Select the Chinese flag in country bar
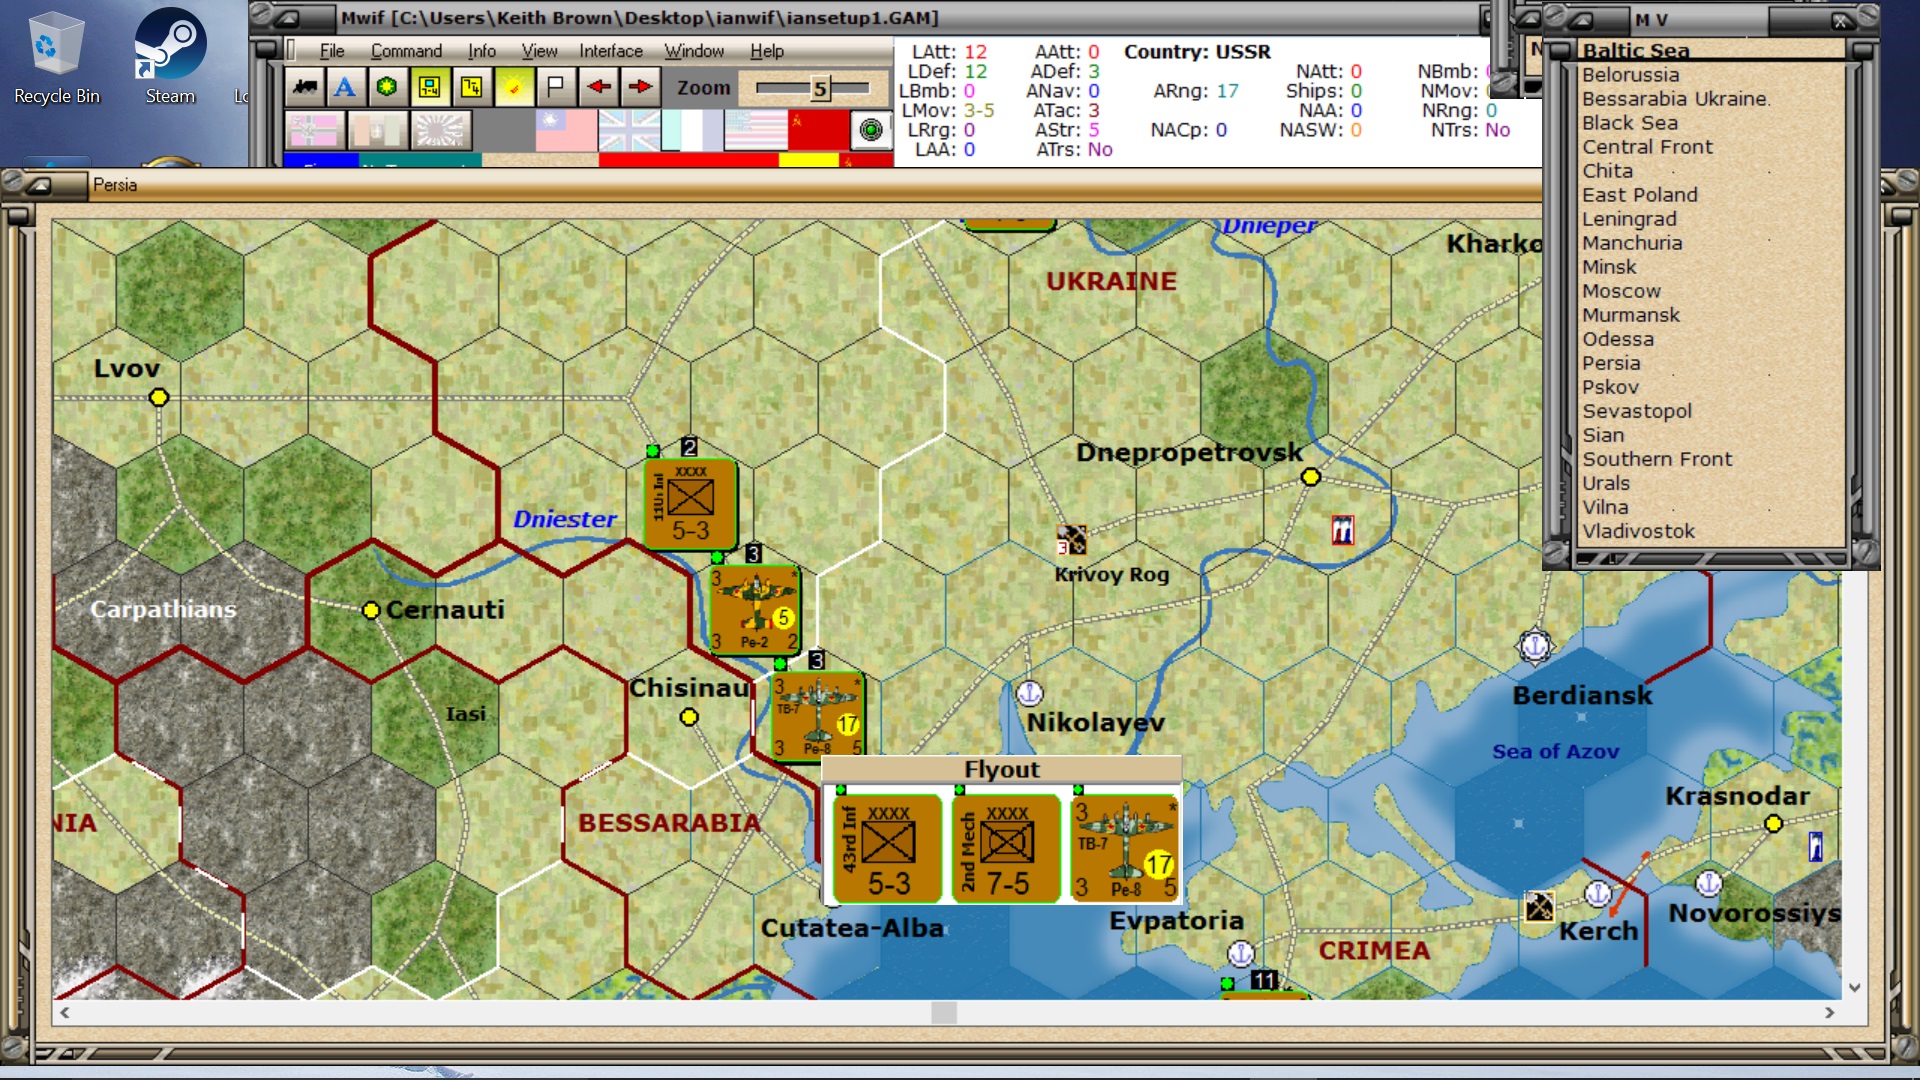The width and height of the screenshot is (1920, 1080). 566,130
